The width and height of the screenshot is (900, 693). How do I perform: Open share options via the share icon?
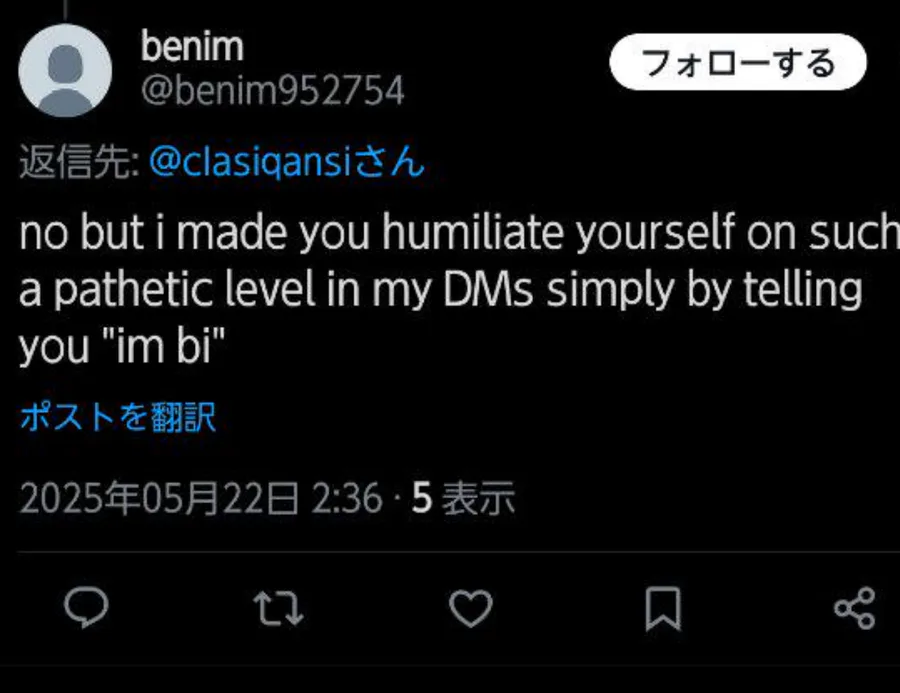point(854,607)
